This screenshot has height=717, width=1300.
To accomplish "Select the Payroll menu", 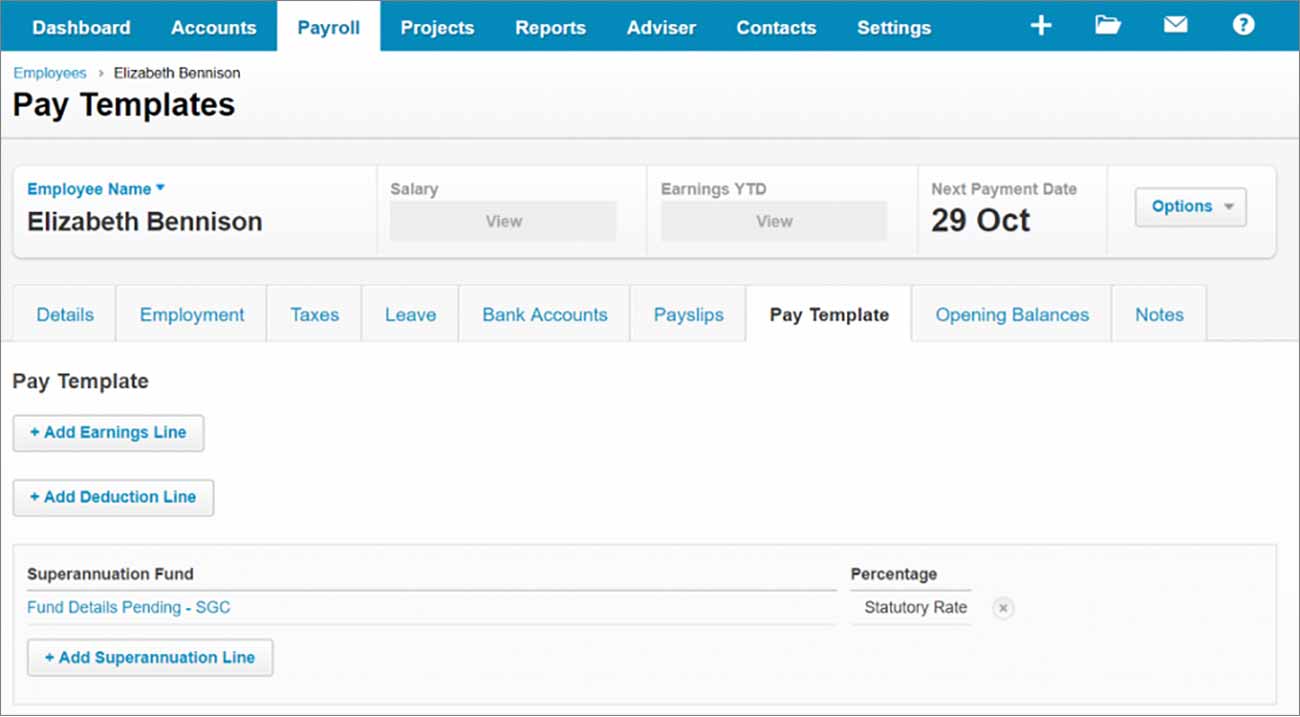I will pos(328,27).
